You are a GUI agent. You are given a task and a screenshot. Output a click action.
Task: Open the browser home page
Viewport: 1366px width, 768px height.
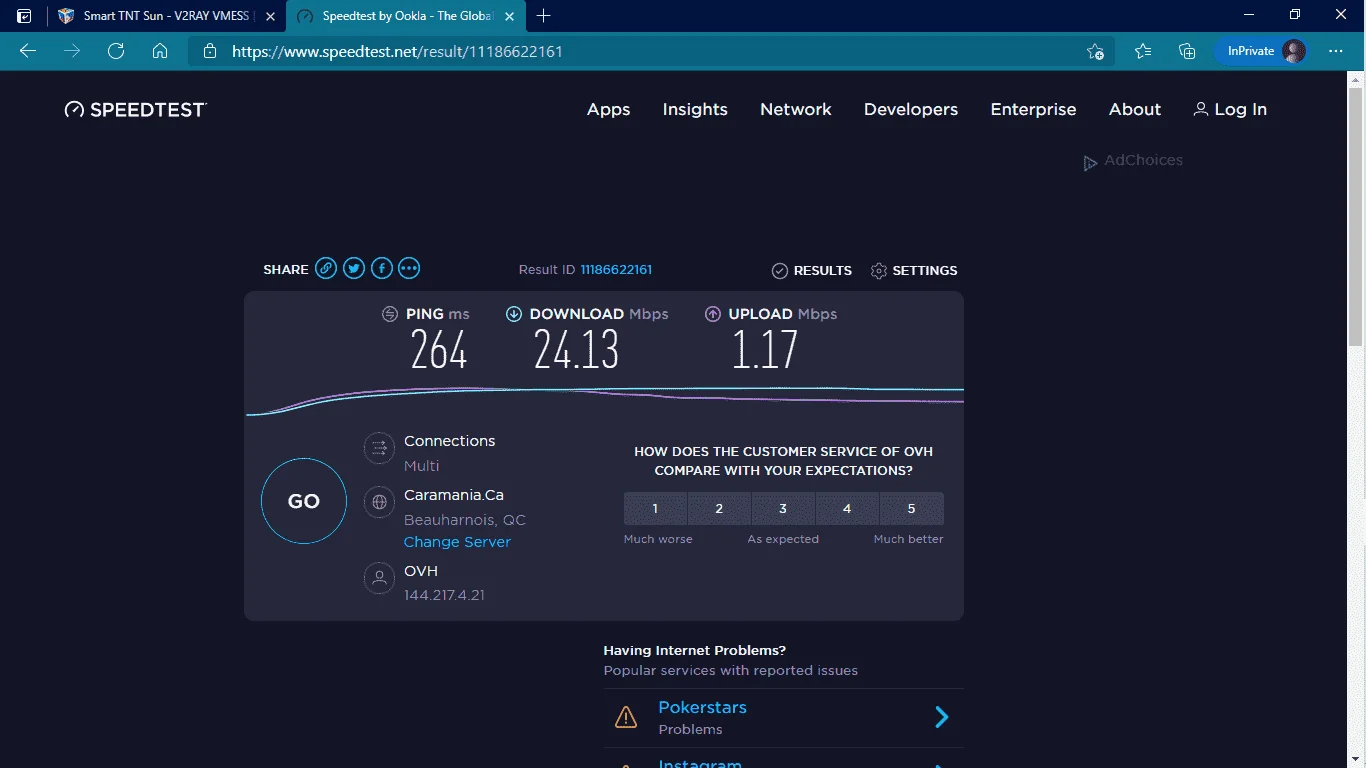pyautogui.click(x=160, y=51)
